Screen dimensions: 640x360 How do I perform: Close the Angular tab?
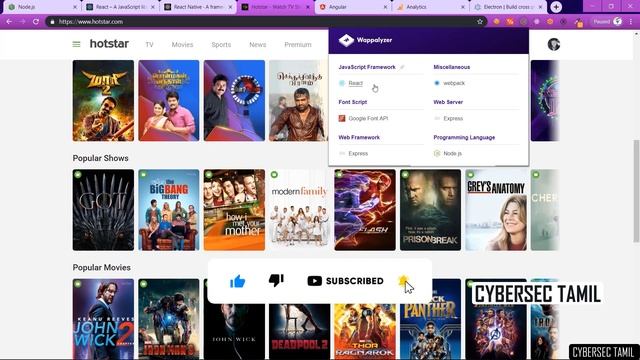[x=385, y=7]
